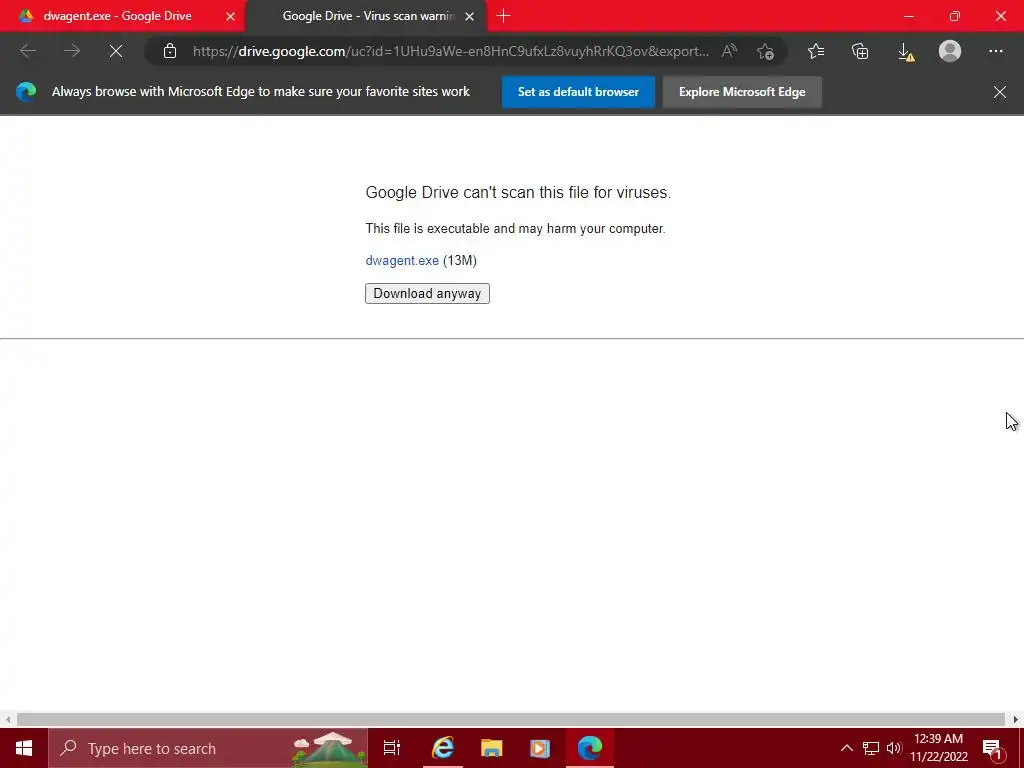Show hidden system tray icons
Image resolution: width=1024 pixels, height=768 pixels.
click(846, 748)
